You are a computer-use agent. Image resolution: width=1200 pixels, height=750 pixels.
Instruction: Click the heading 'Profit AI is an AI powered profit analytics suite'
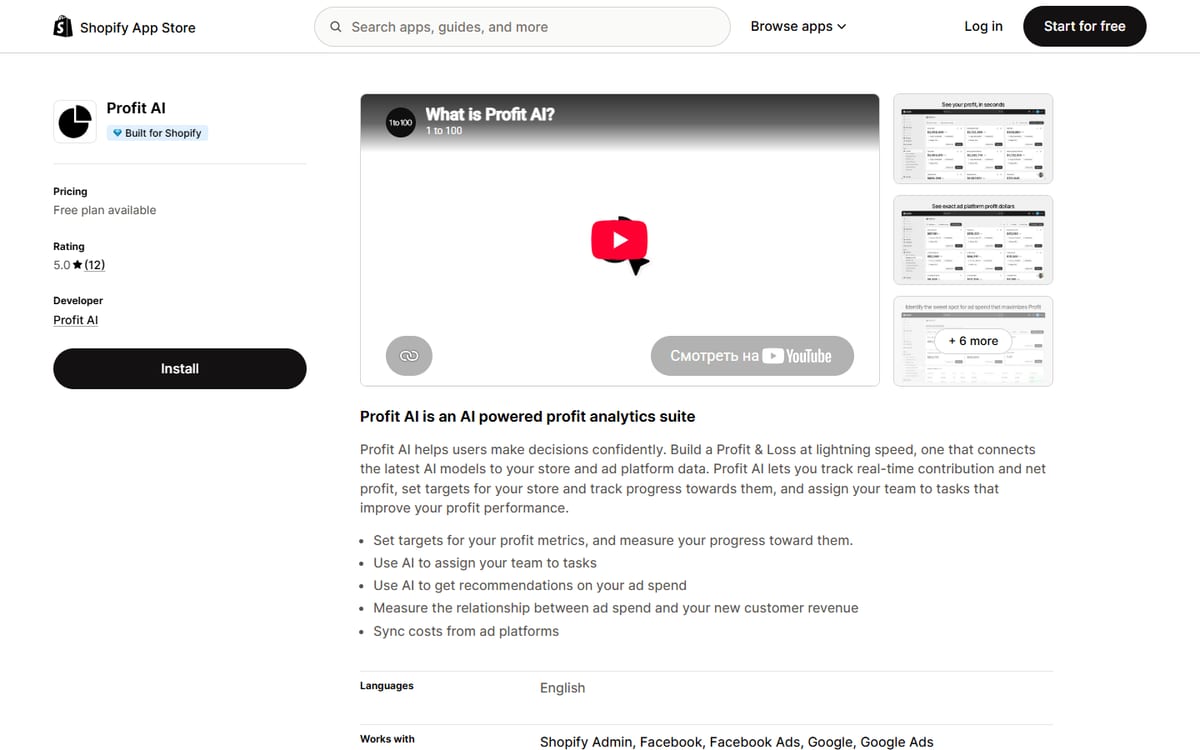coord(527,417)
